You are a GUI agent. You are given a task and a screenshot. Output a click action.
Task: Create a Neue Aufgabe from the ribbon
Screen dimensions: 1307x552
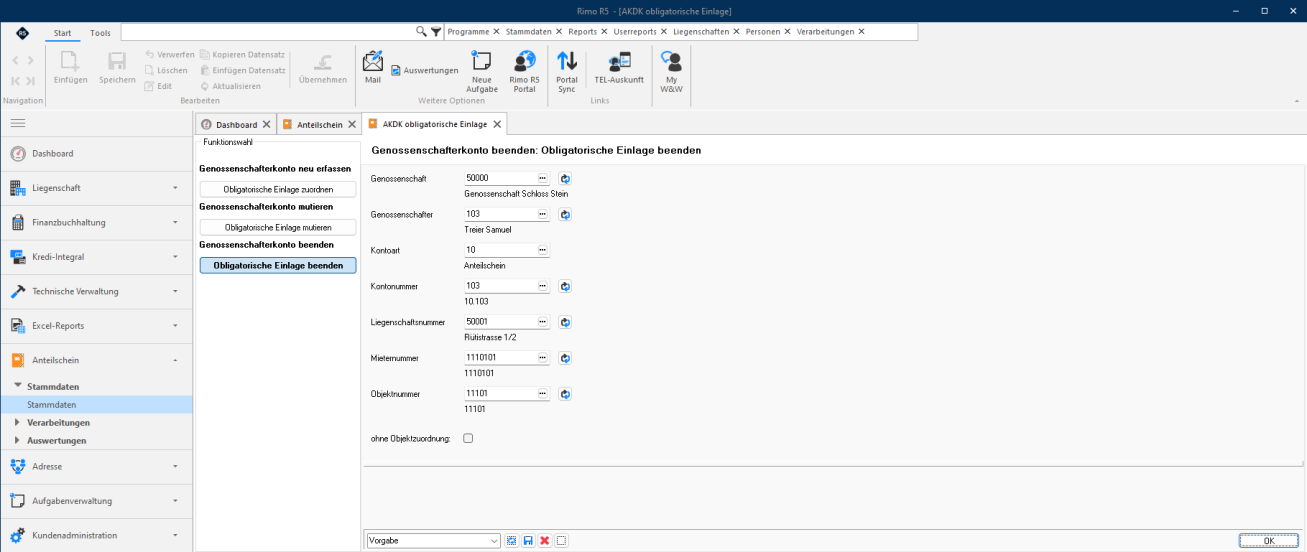tap(482, 71)
